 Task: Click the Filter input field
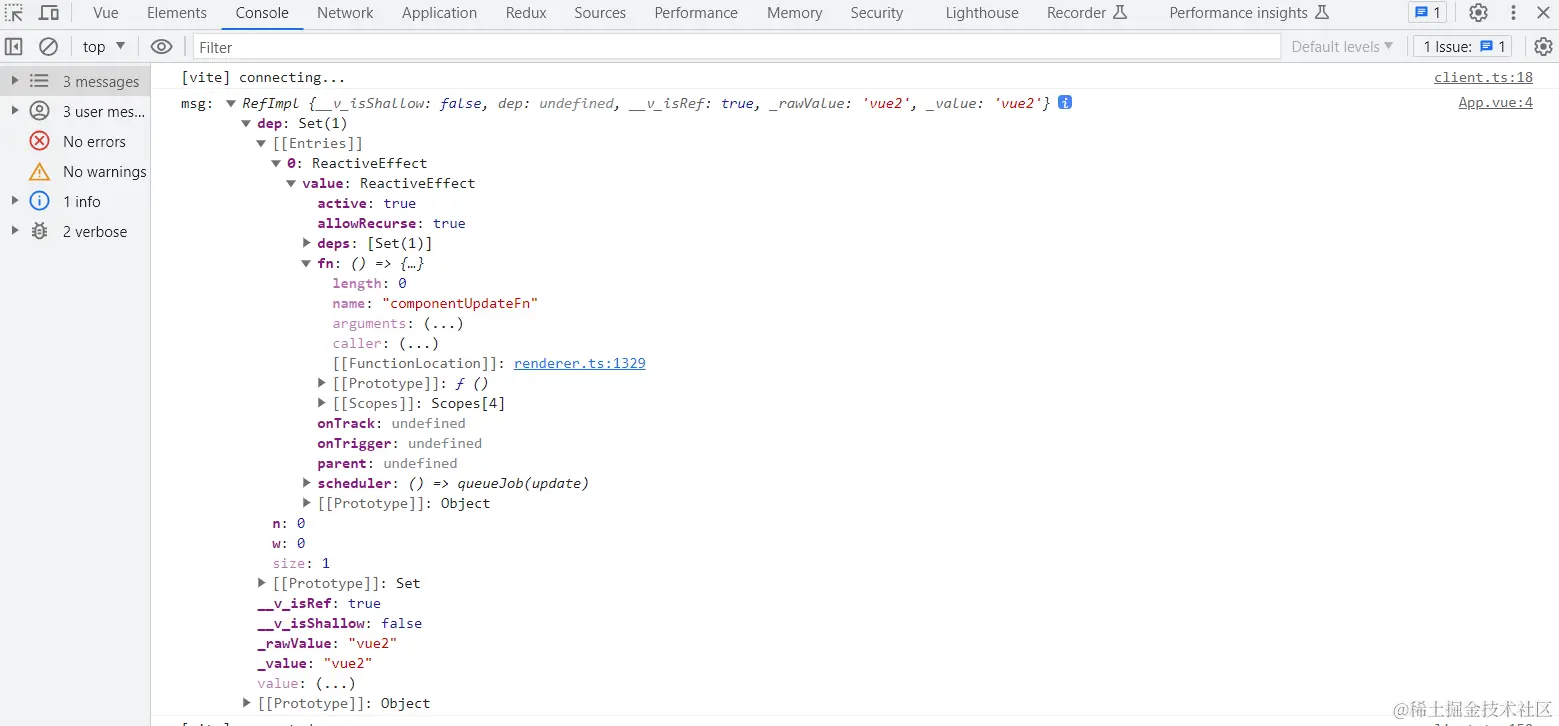tap(735, 47)
